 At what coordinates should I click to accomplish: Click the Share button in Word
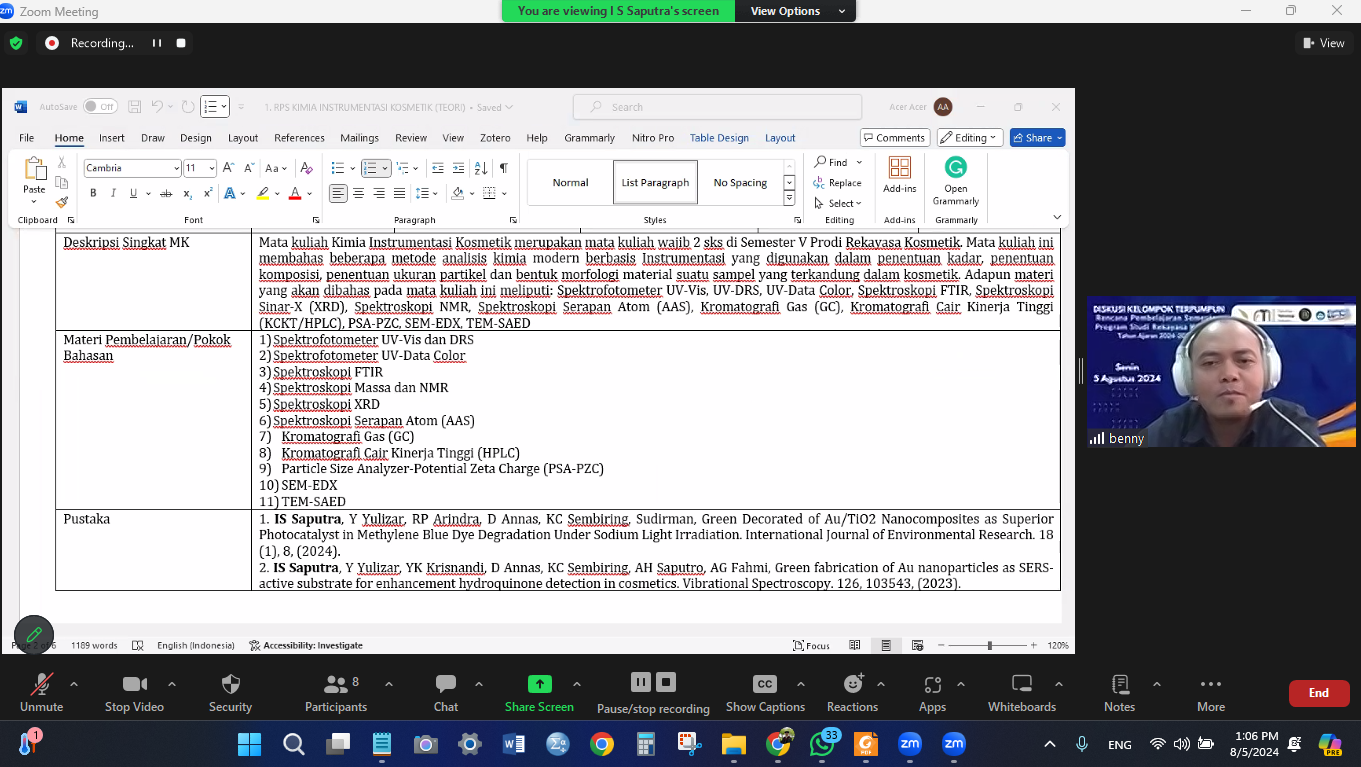tap(1037, 138)
